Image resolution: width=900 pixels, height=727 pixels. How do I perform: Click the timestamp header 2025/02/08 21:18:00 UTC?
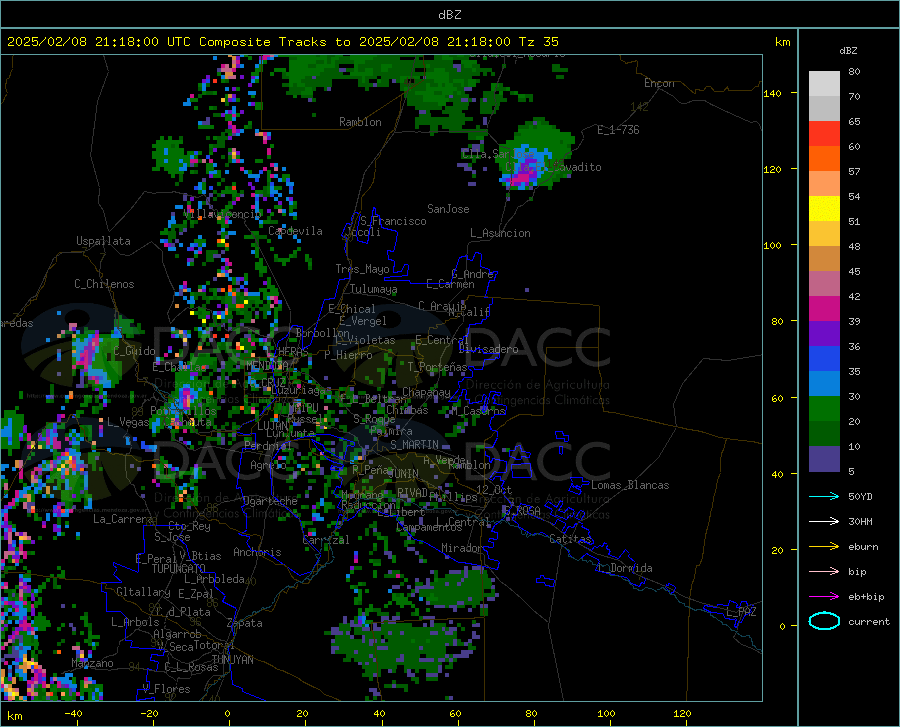point(99,42)
